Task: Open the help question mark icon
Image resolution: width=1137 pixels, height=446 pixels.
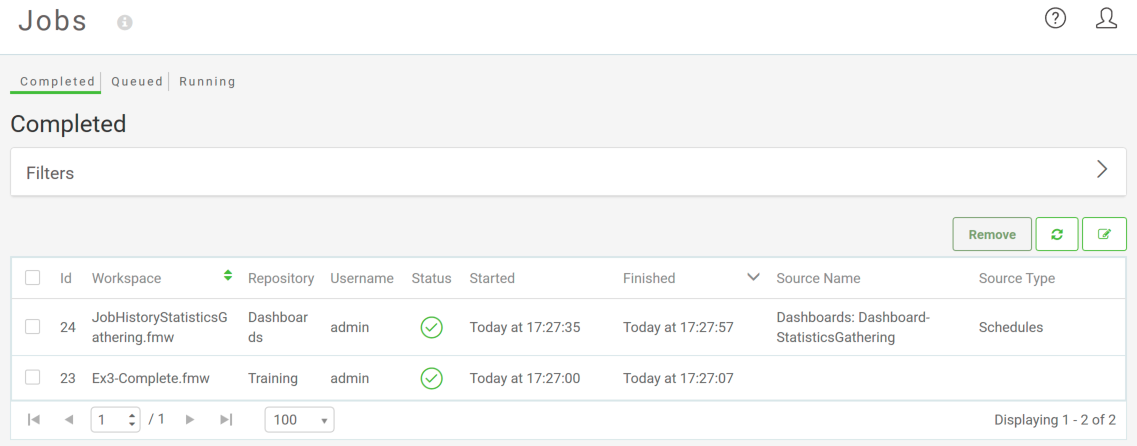Action: click(1055, 18)
